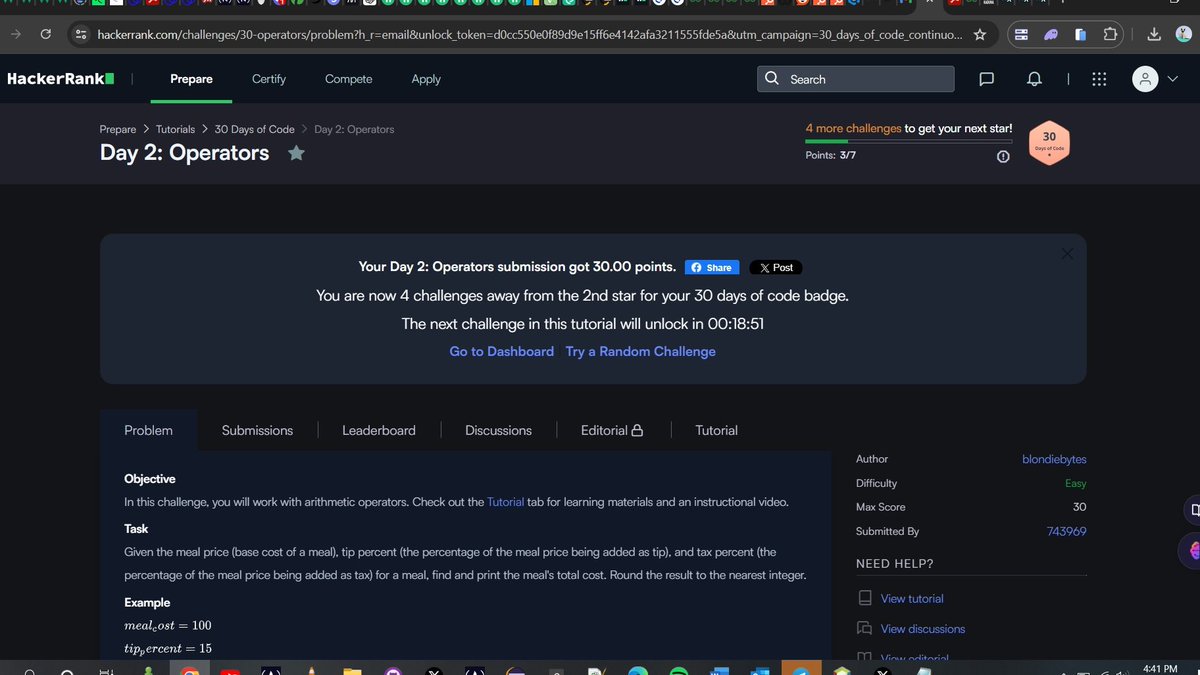Open the Compete nav item
1200x675 pixels.
point(349,79)
